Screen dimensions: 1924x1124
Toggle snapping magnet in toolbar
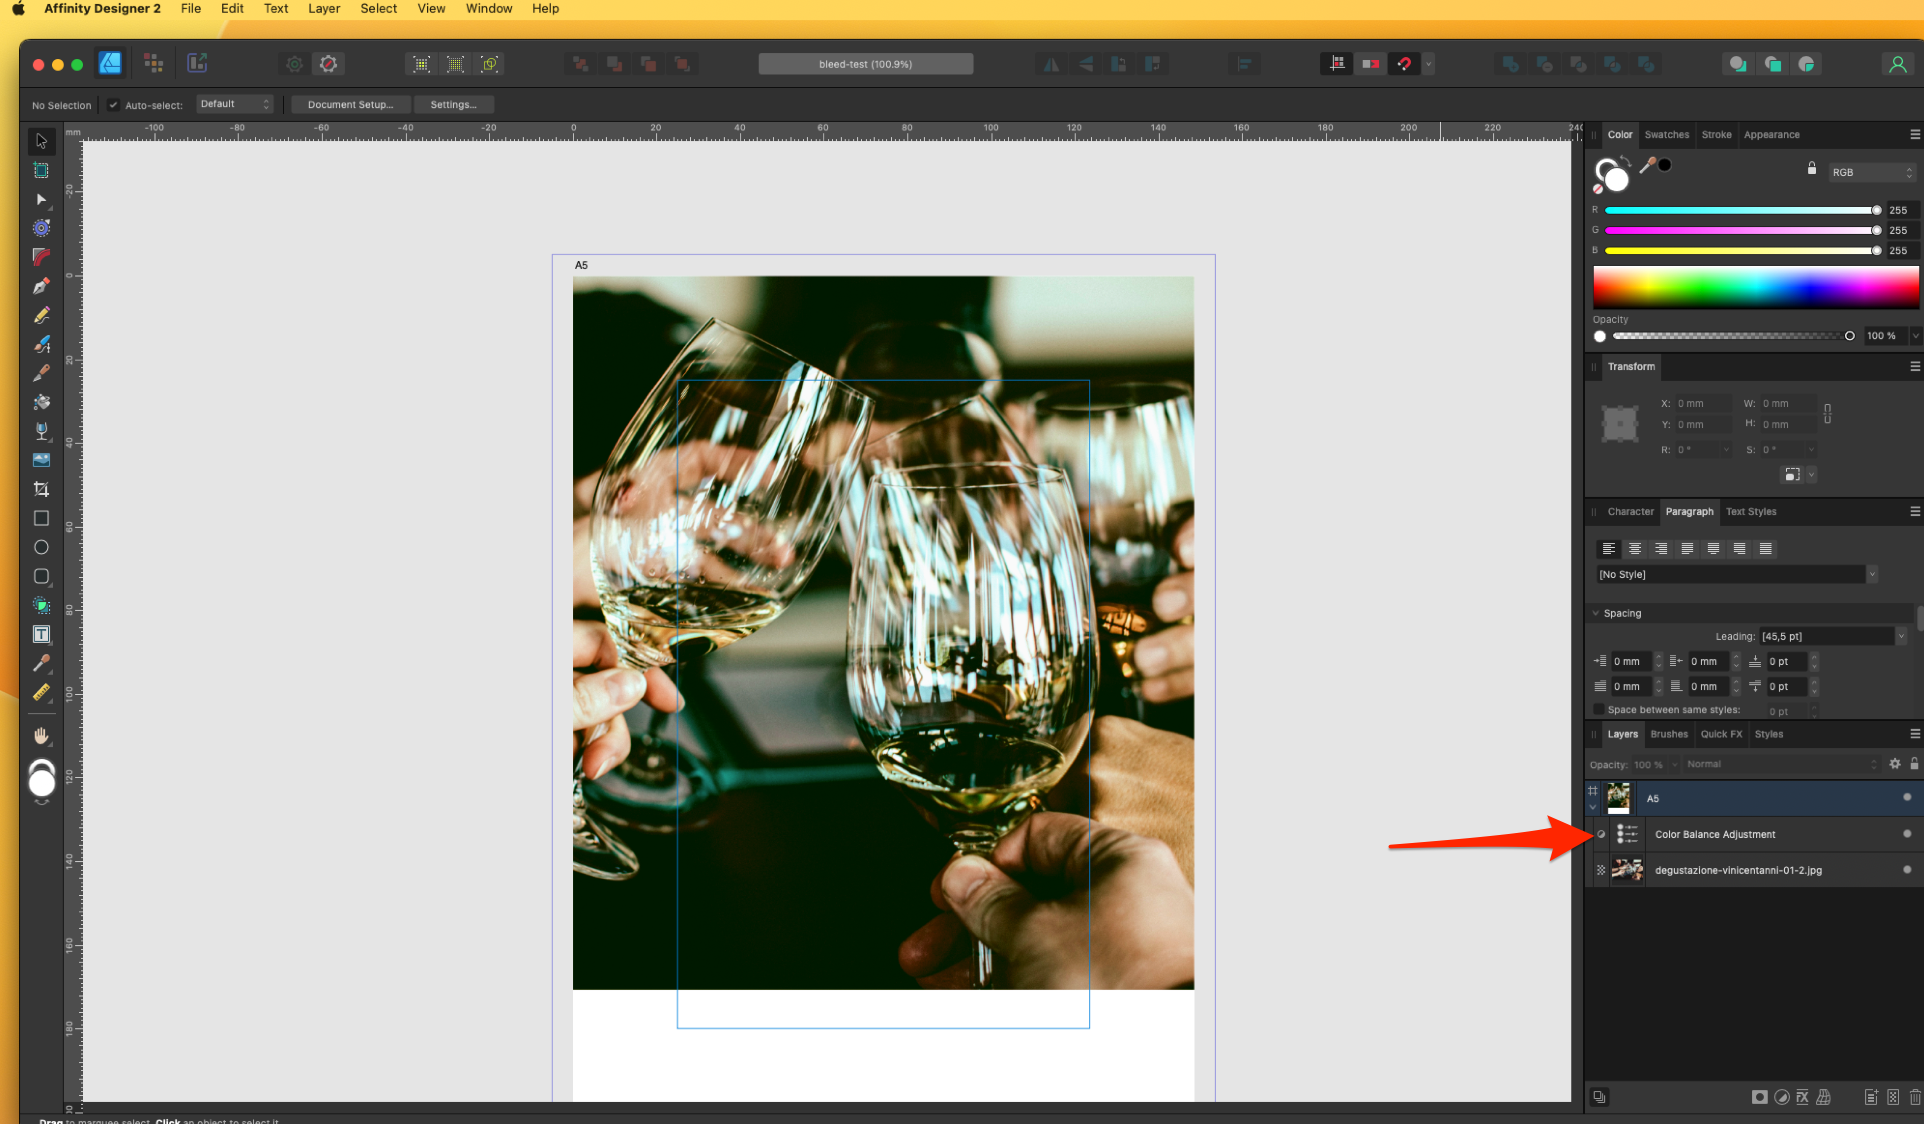(x=1404, y=64)
